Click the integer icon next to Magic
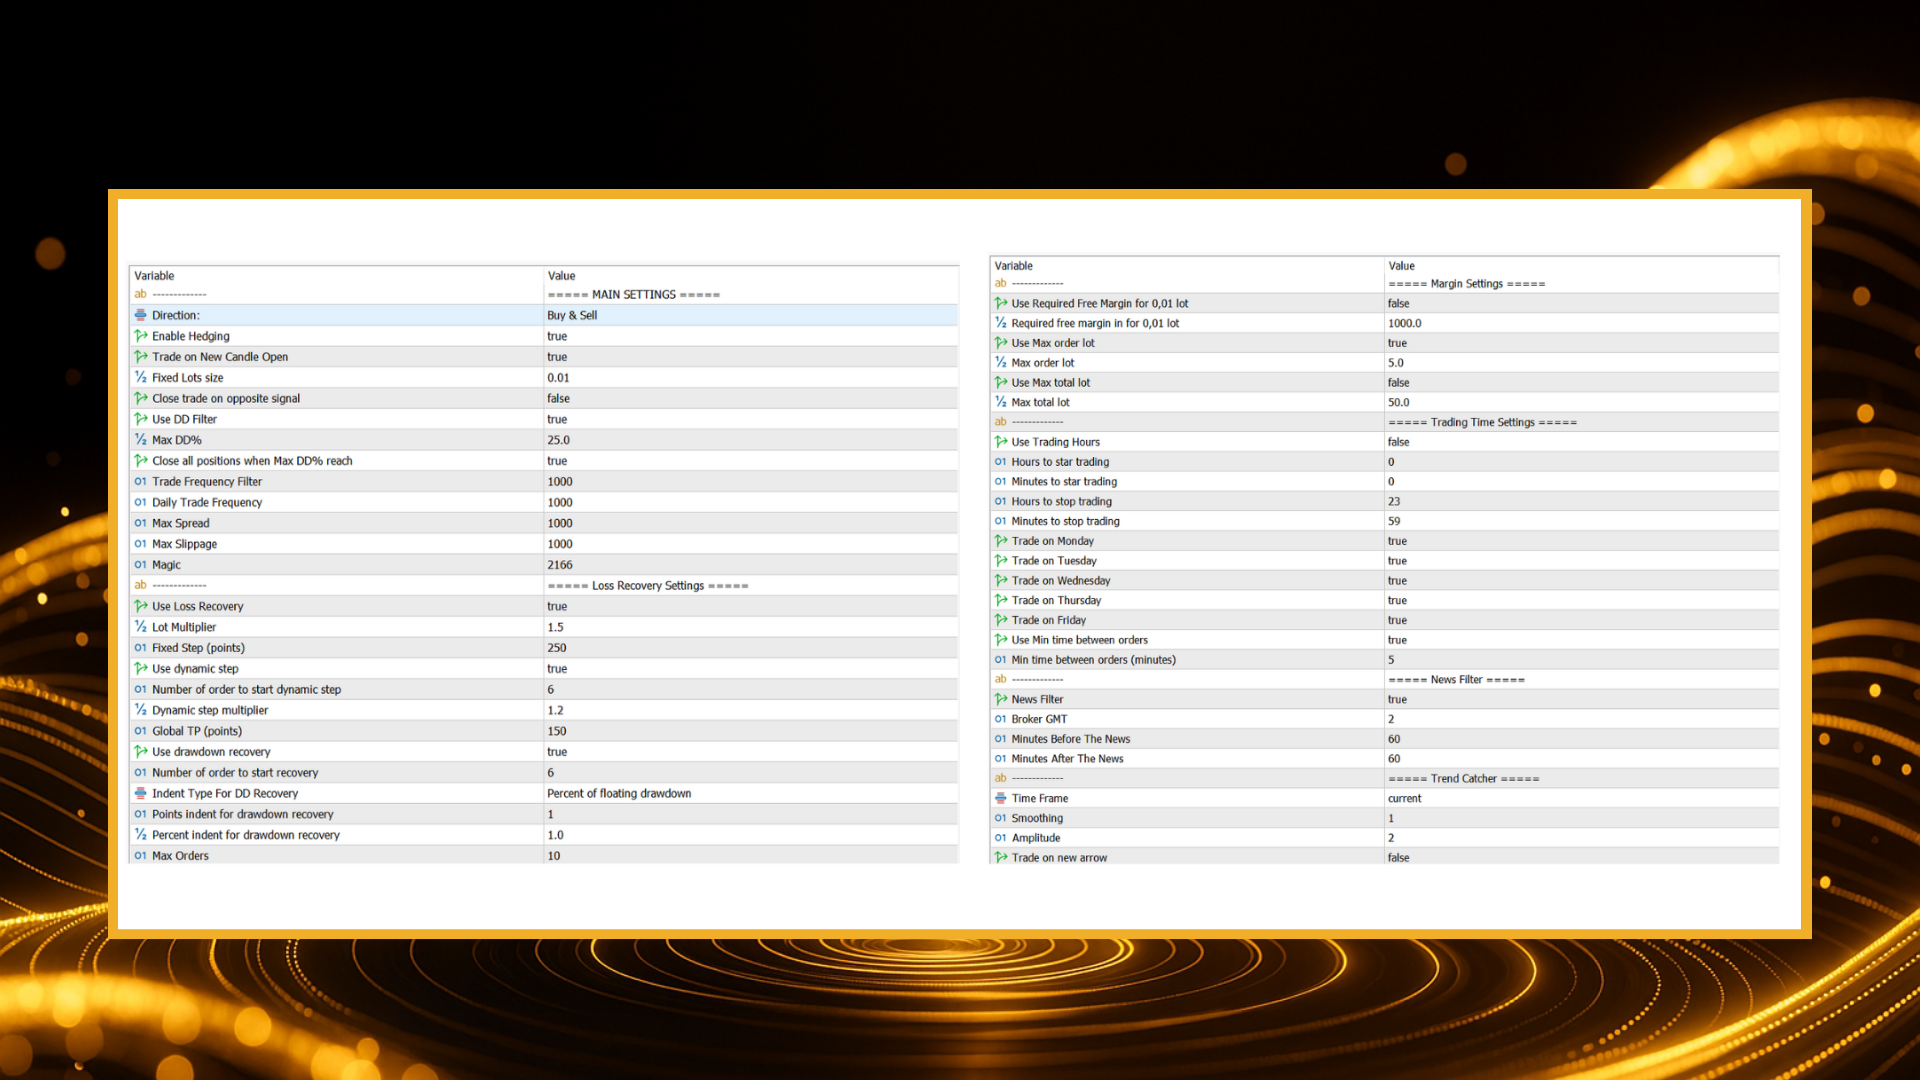Viewport: 1920px width, 1080px height. point(141,565)
